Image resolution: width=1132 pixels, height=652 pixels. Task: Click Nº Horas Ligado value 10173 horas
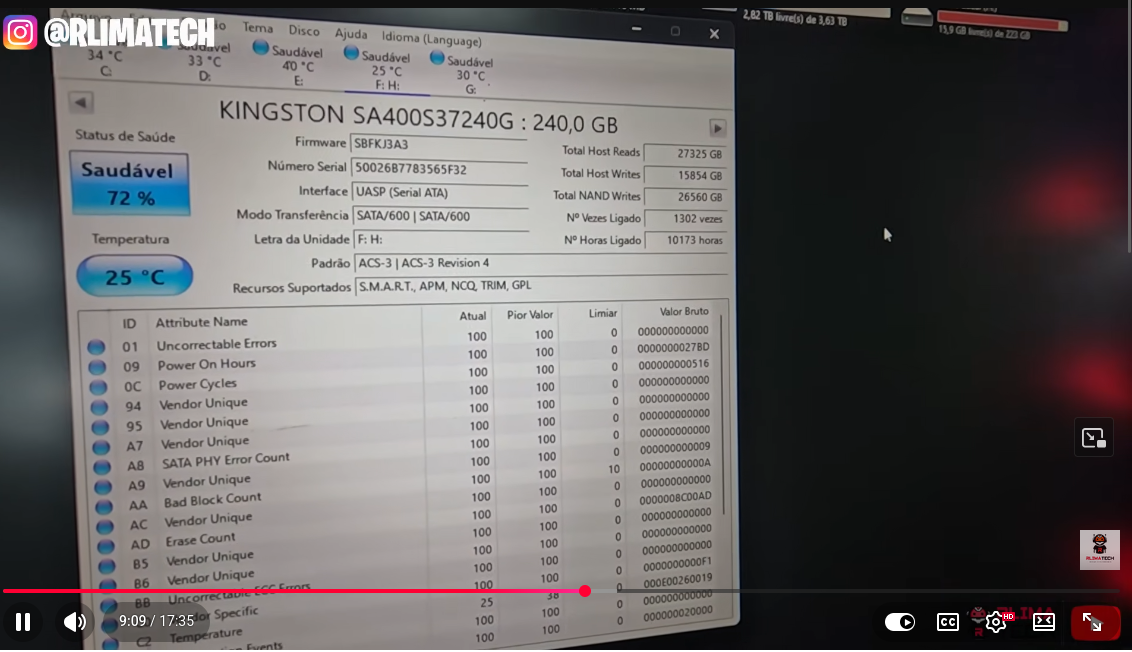[686, 240]
